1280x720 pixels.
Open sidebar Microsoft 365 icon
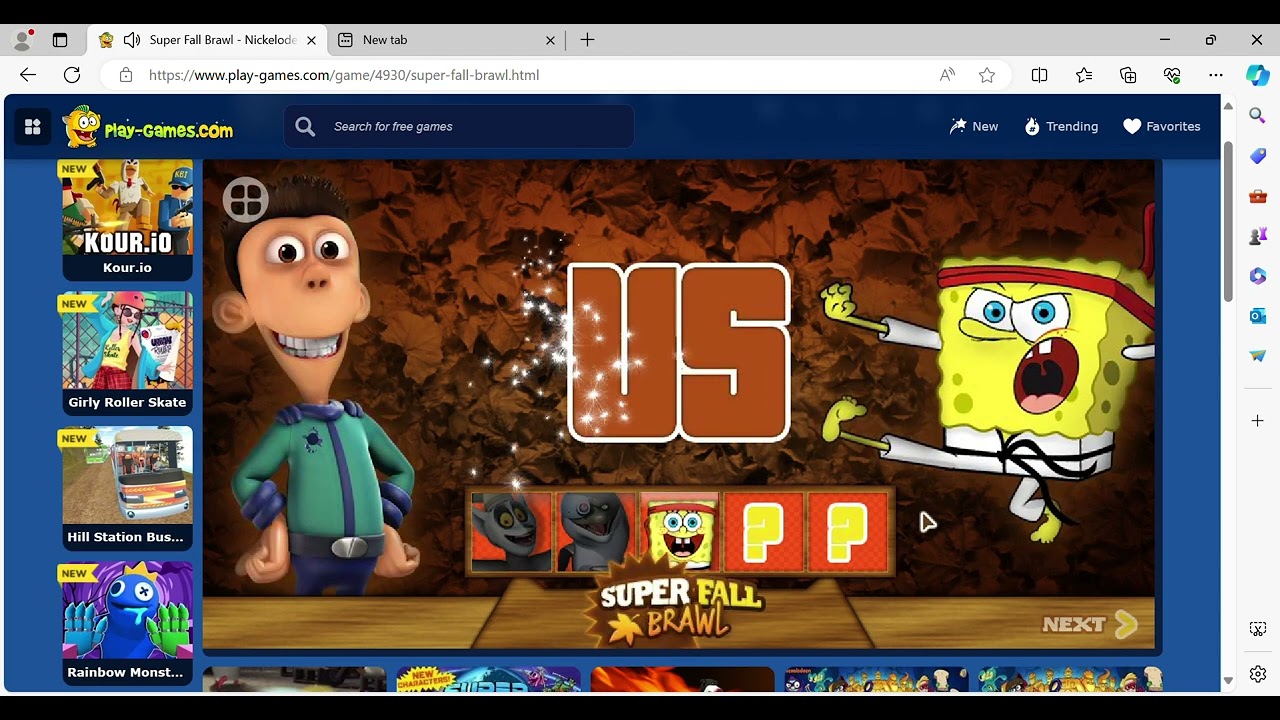[1258, 276]
